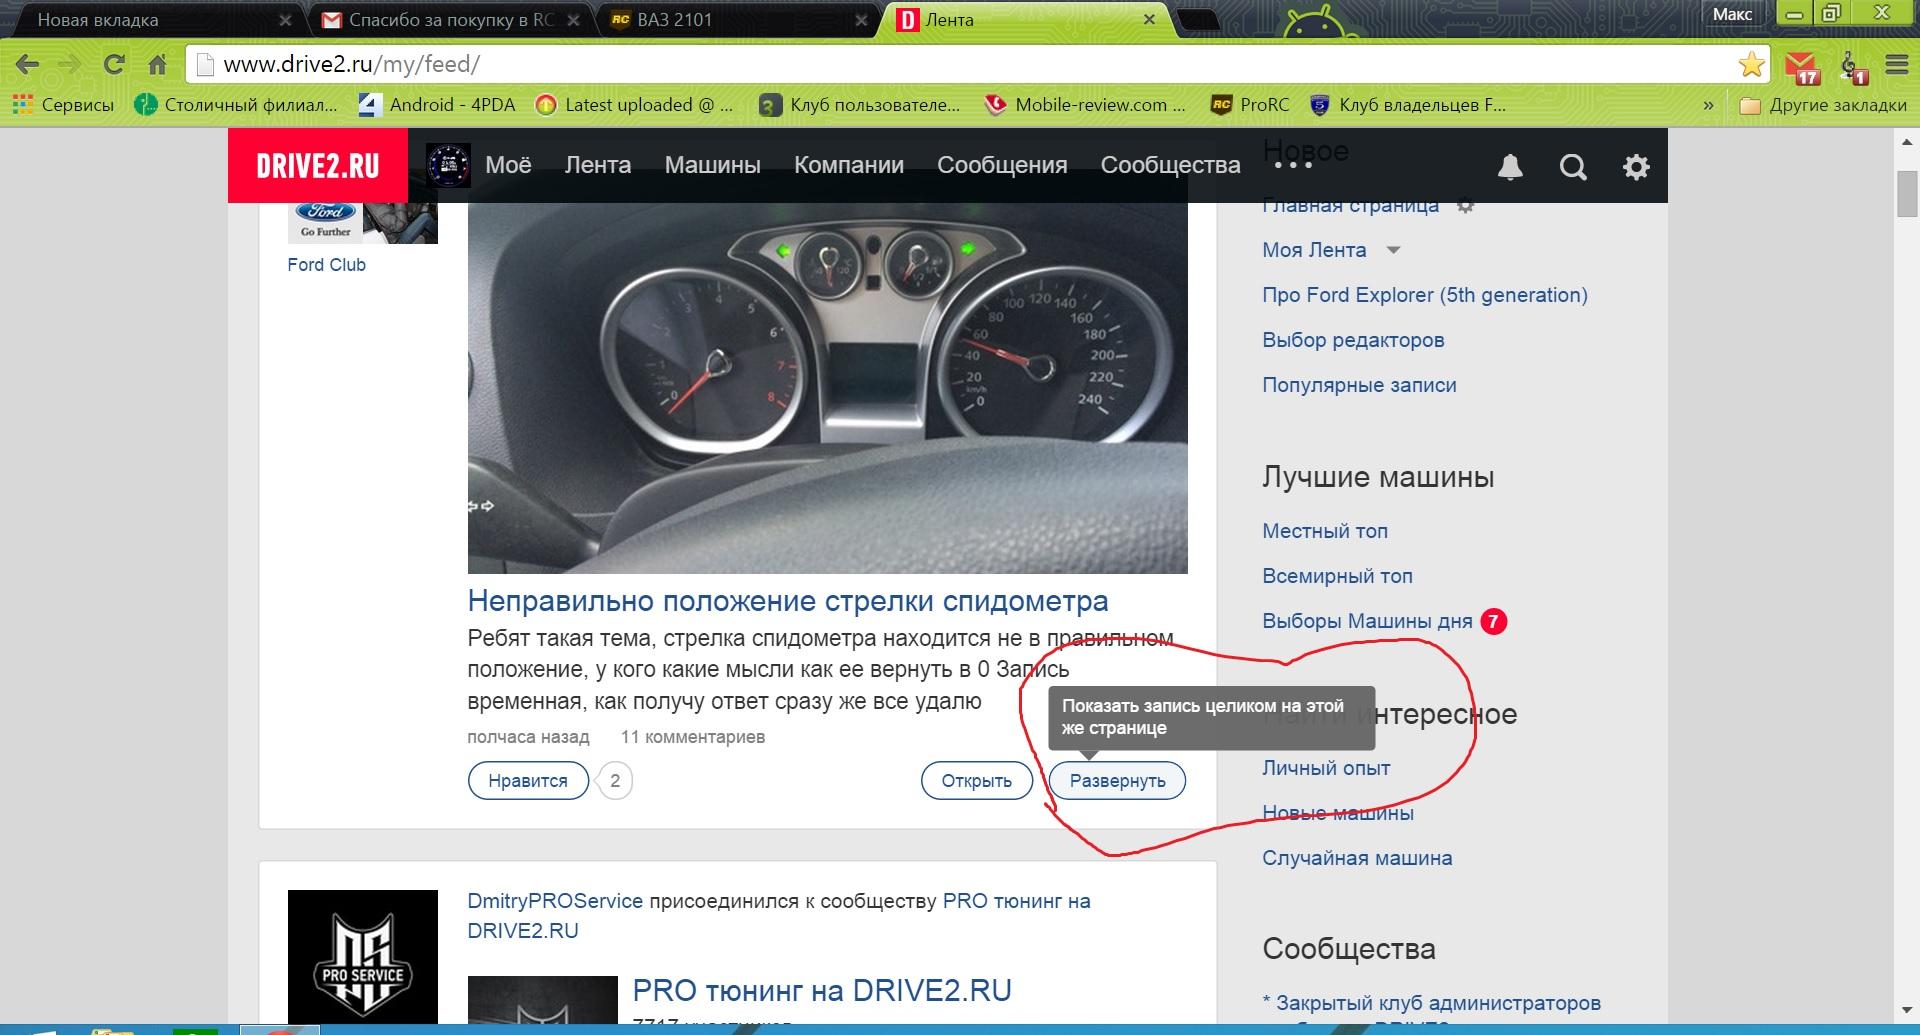
Task: Open the Mobile-review.com bookmark
Action: [x=1086, y=105]
